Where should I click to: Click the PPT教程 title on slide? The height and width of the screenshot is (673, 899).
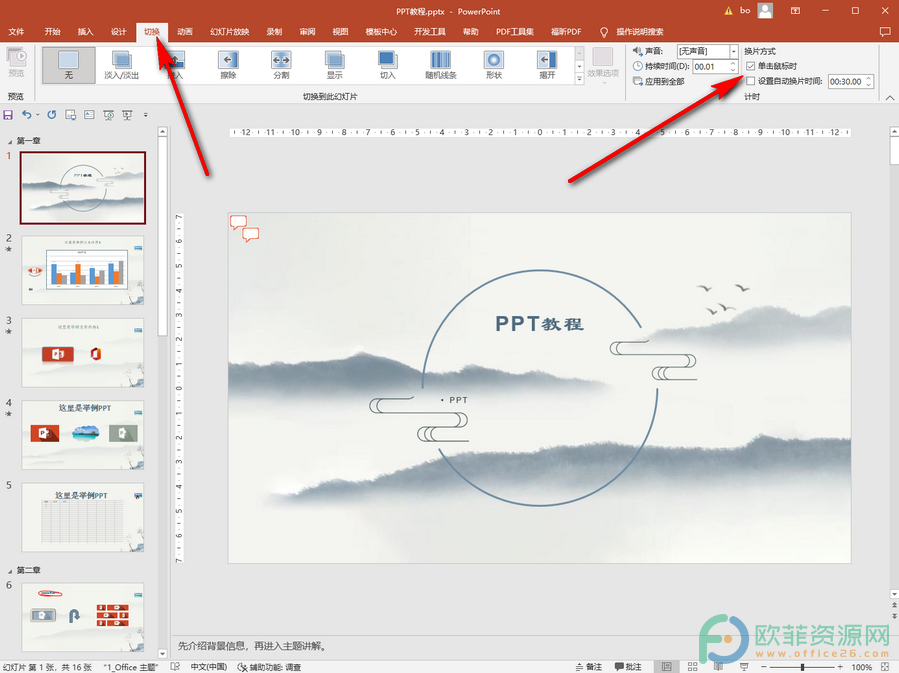pyautogui.click(x=540, y=323)
